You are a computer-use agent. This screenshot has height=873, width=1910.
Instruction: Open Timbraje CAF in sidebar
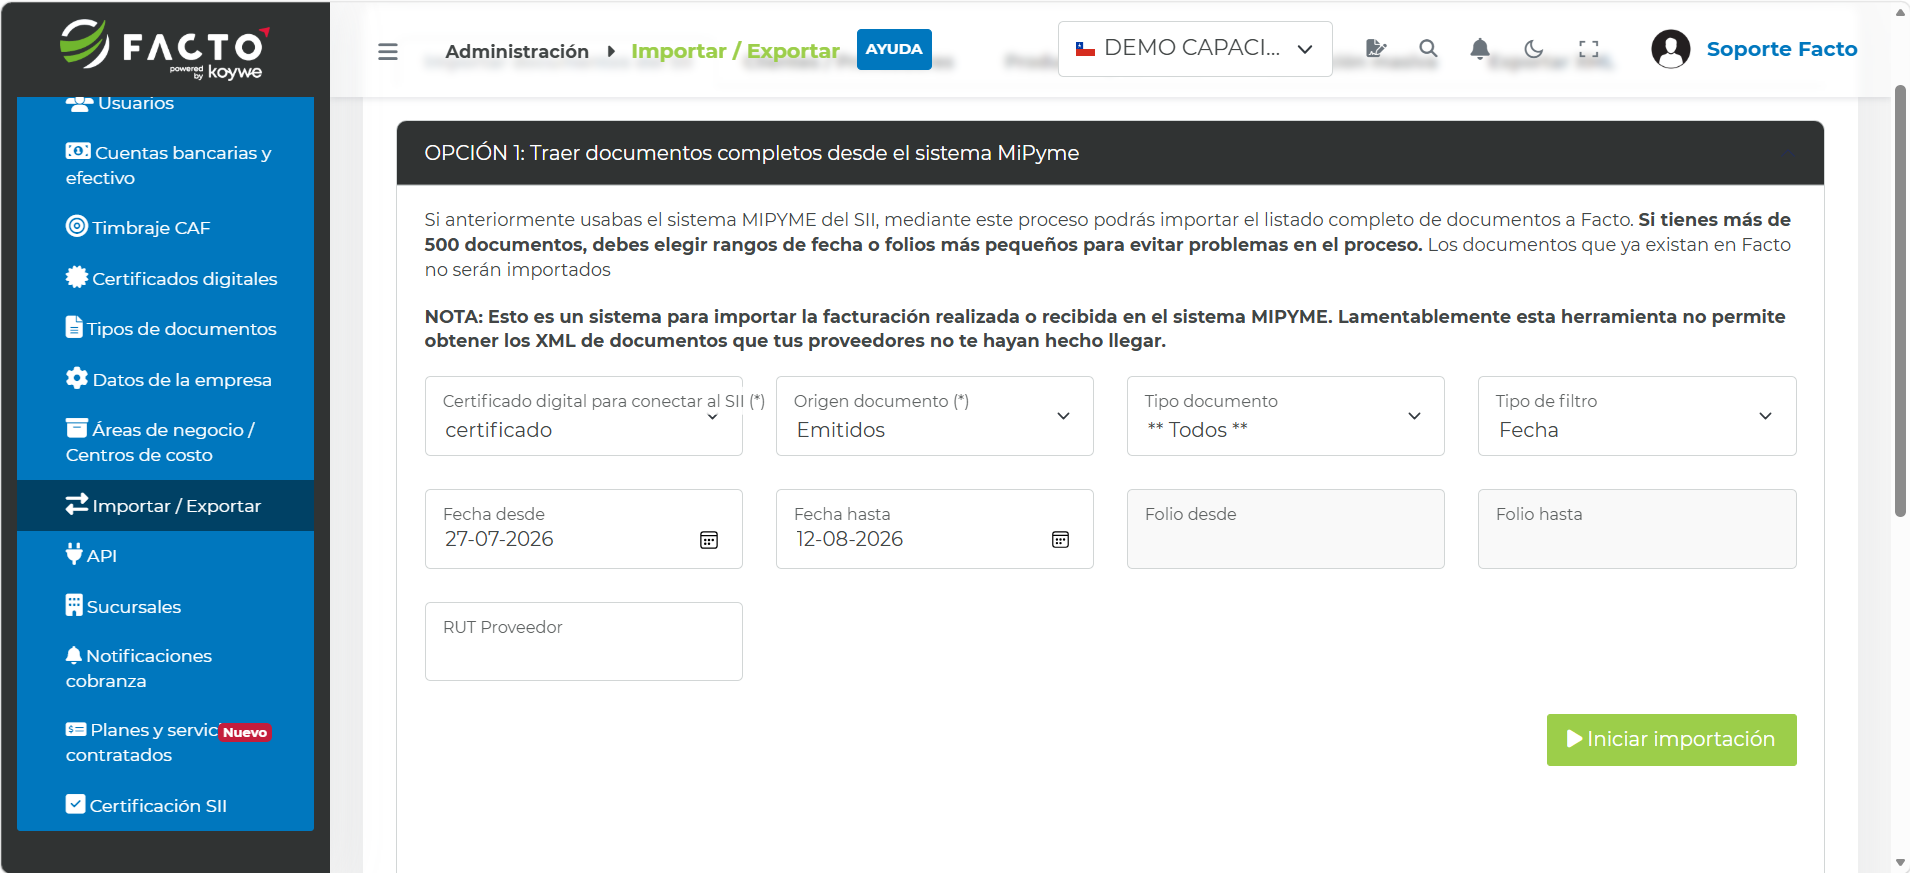tap(165, 228)
